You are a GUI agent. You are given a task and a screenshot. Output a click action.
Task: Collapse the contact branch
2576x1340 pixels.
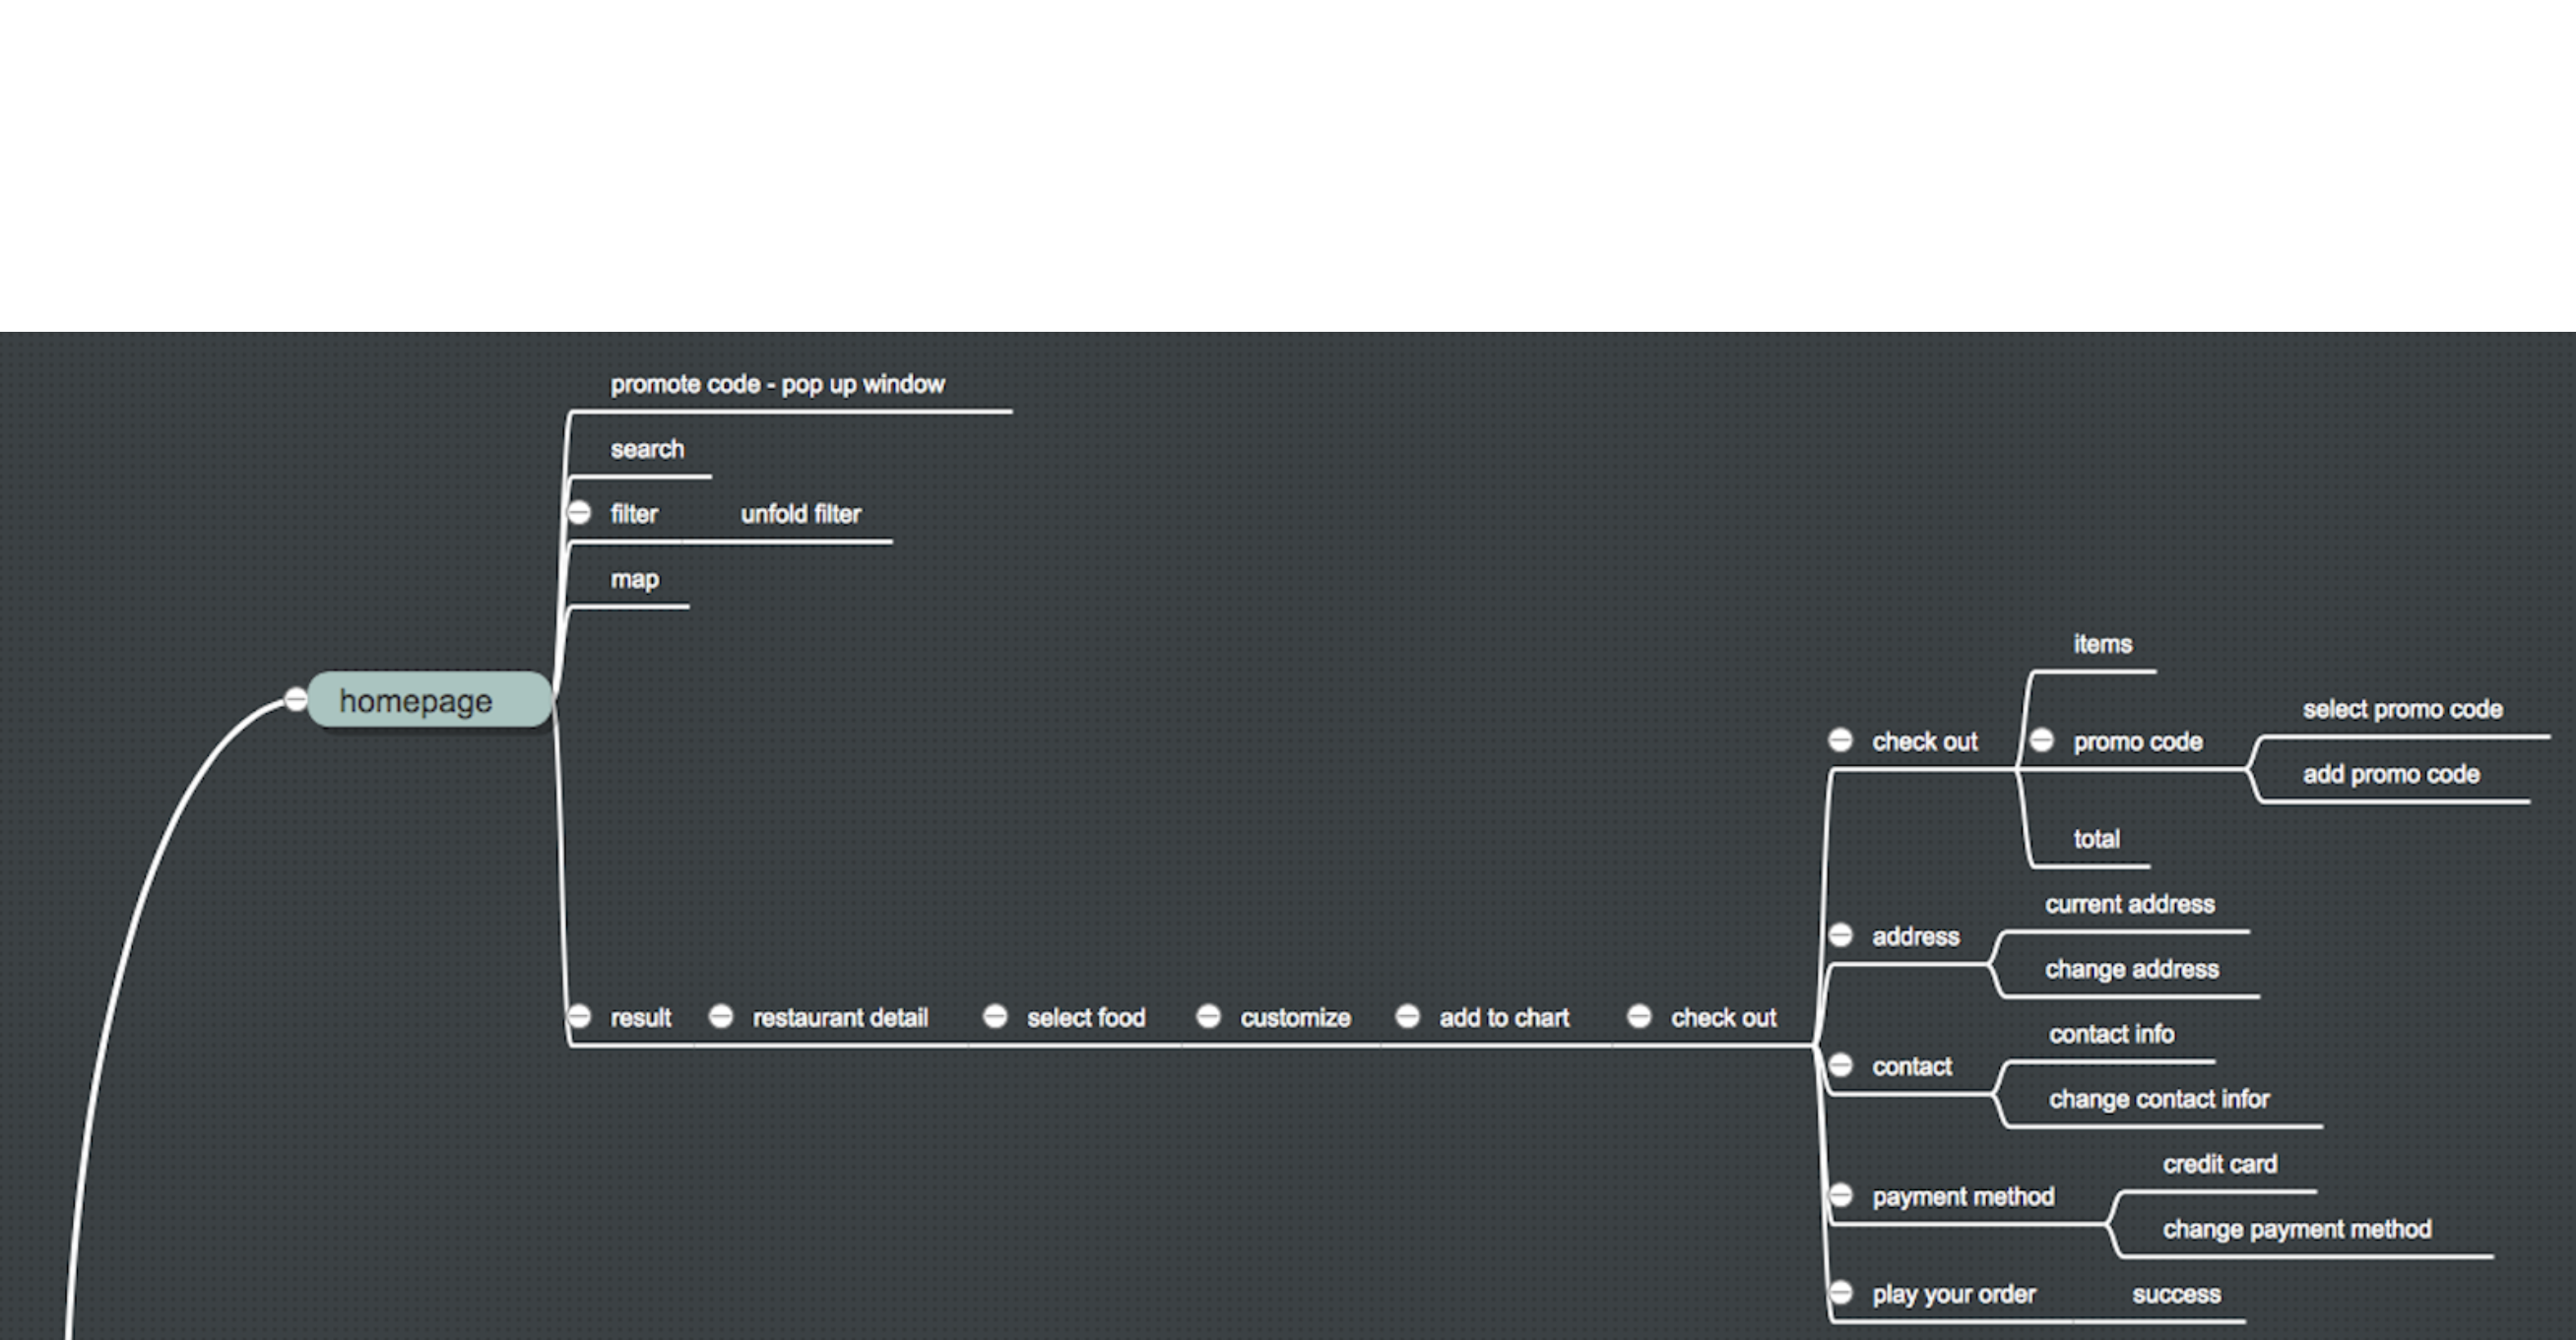(1840, 1065)
